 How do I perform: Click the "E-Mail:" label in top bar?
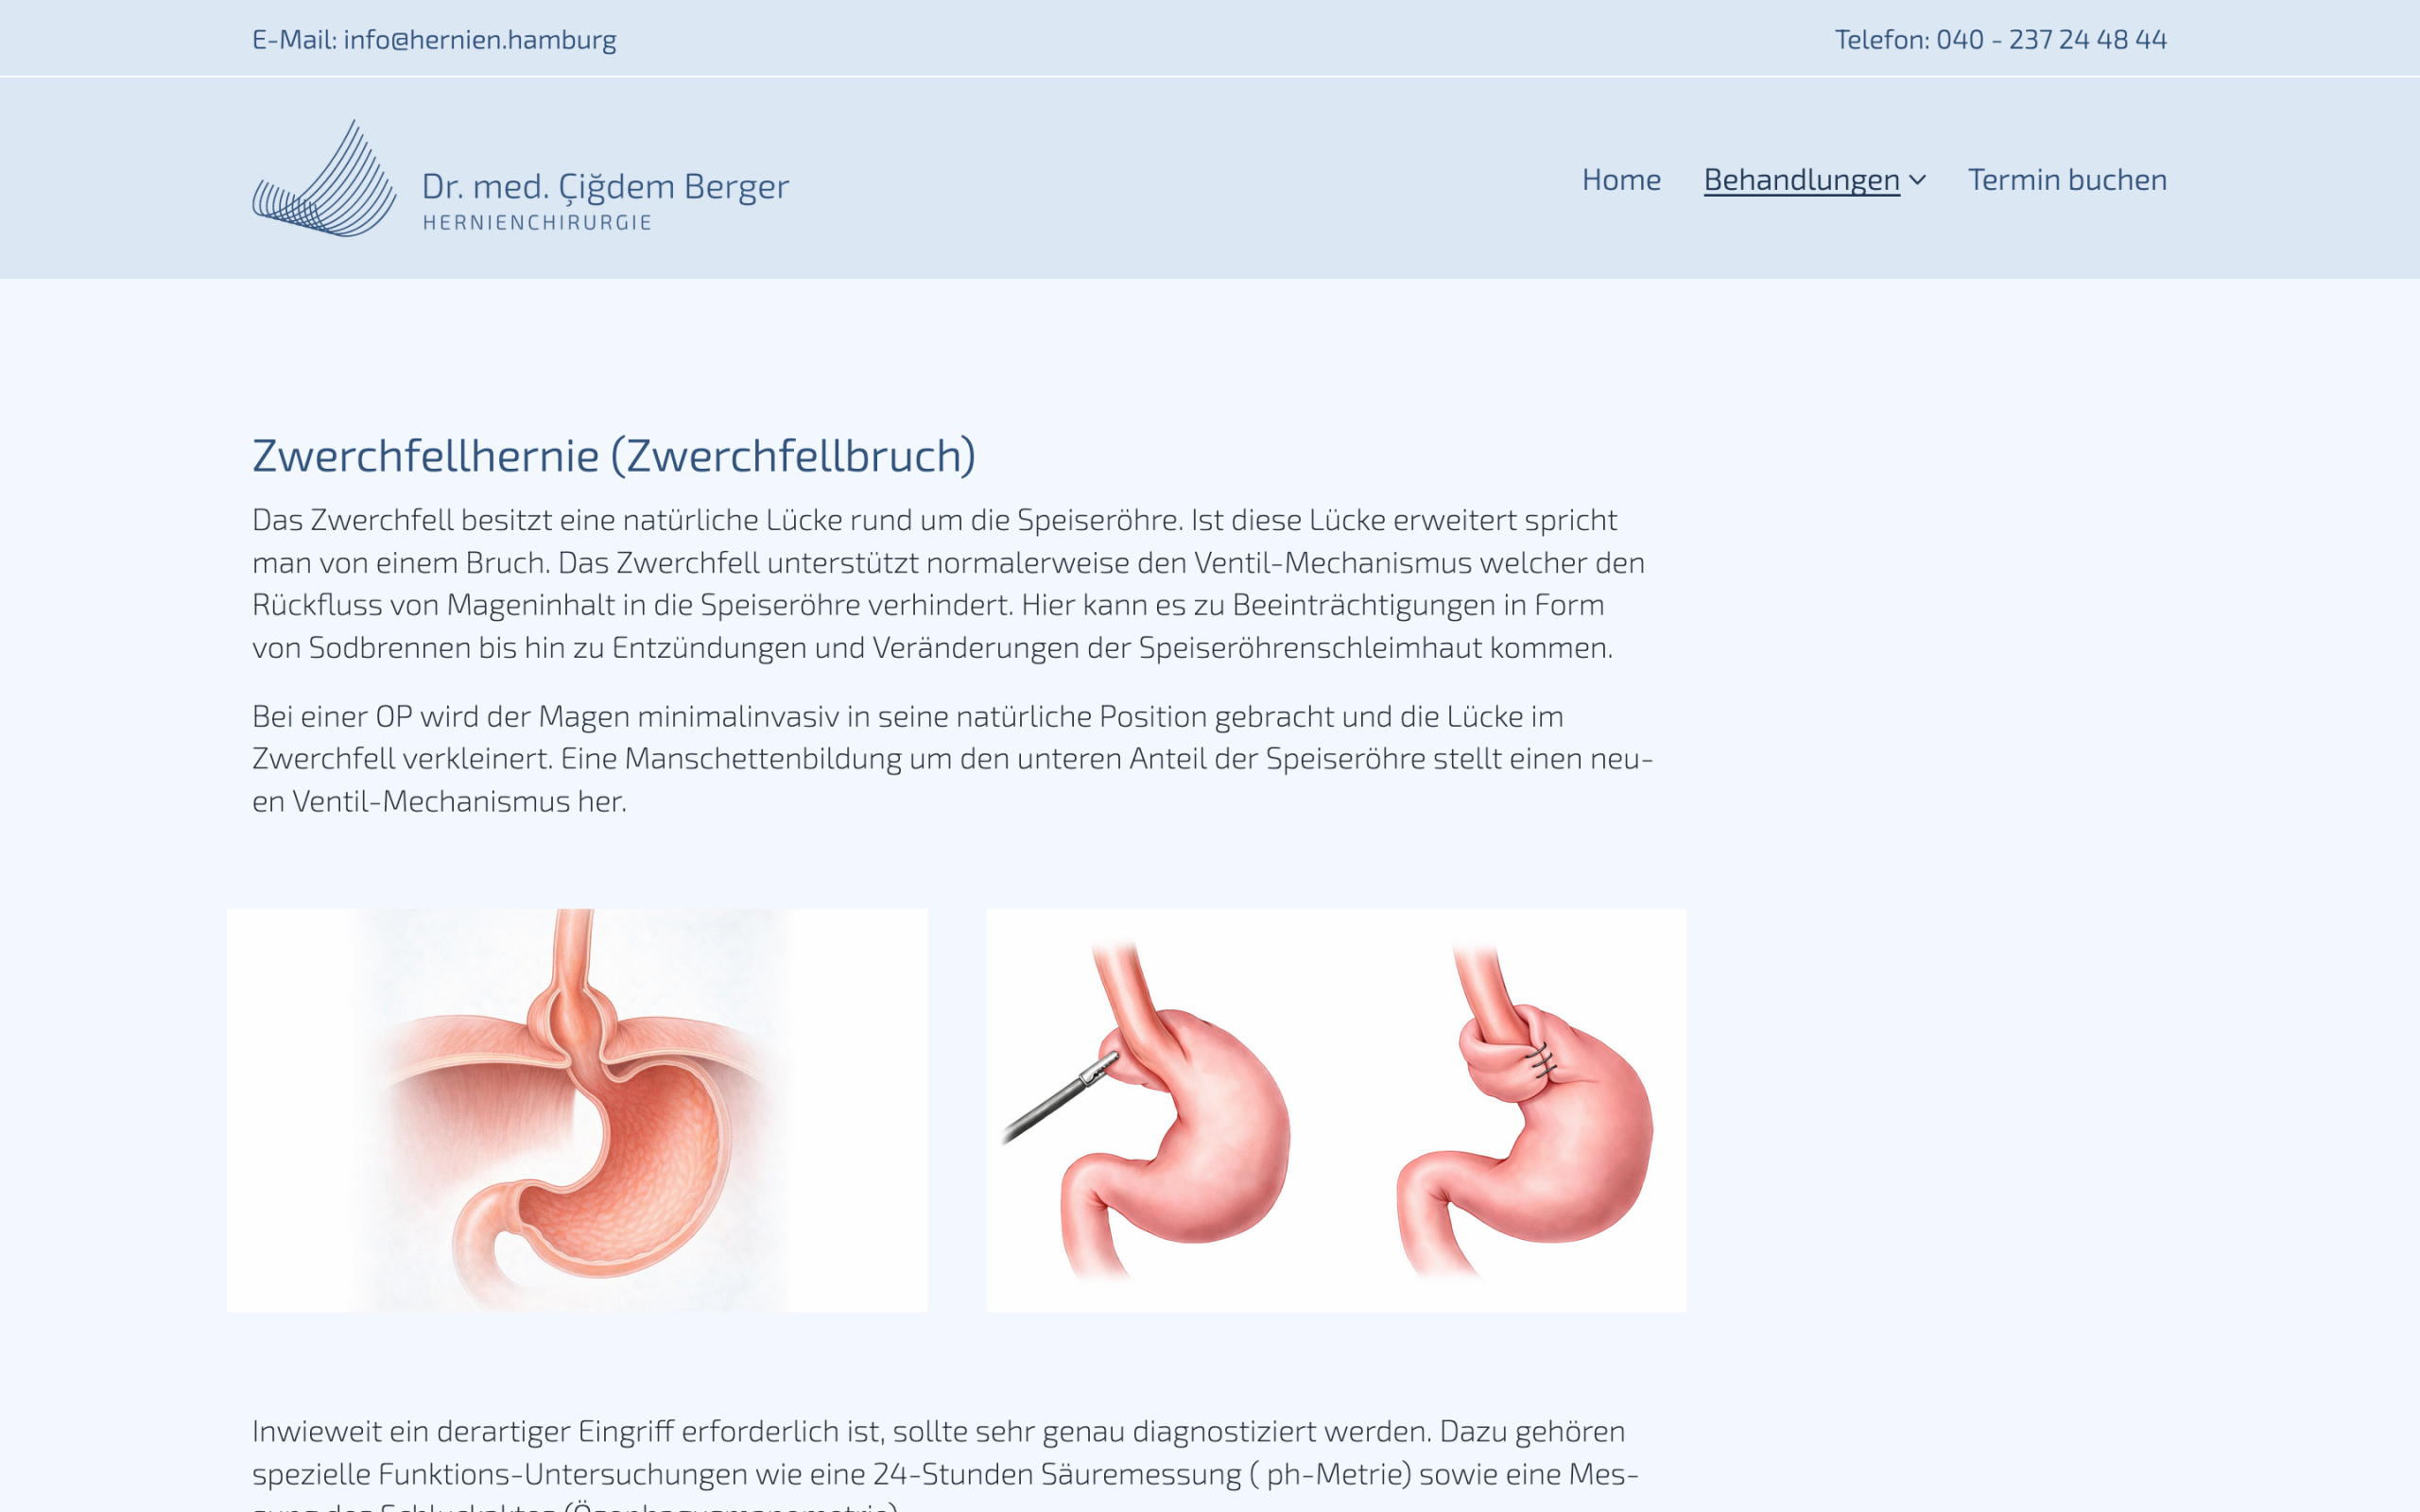pyautogui.click(x=294, y=40)
